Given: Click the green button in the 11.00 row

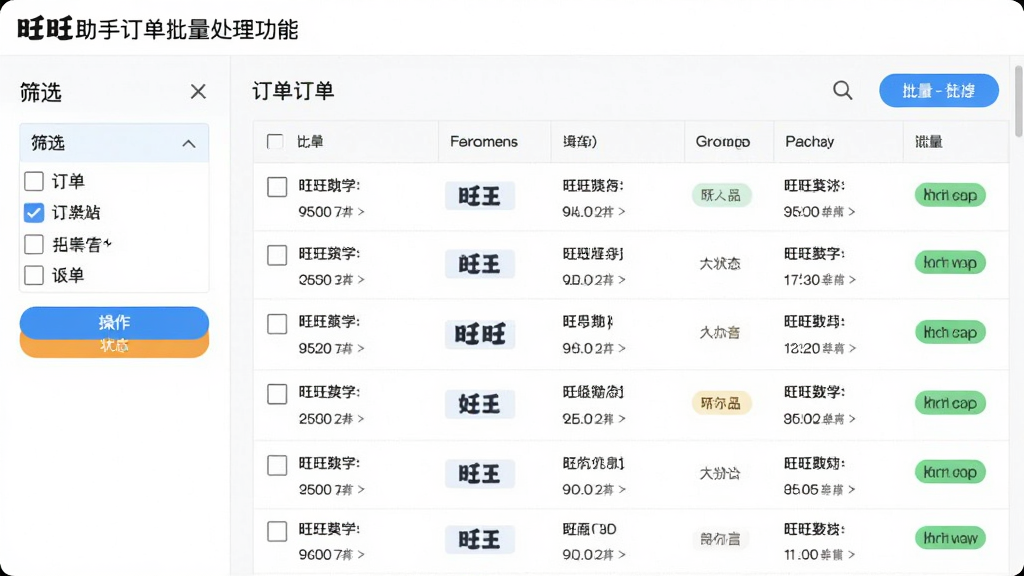Looking at the screenshot, I should [x=950, y=538].
